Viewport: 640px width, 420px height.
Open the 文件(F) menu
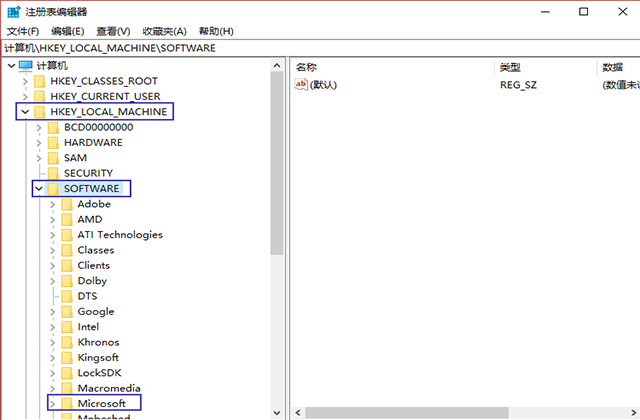23,31
